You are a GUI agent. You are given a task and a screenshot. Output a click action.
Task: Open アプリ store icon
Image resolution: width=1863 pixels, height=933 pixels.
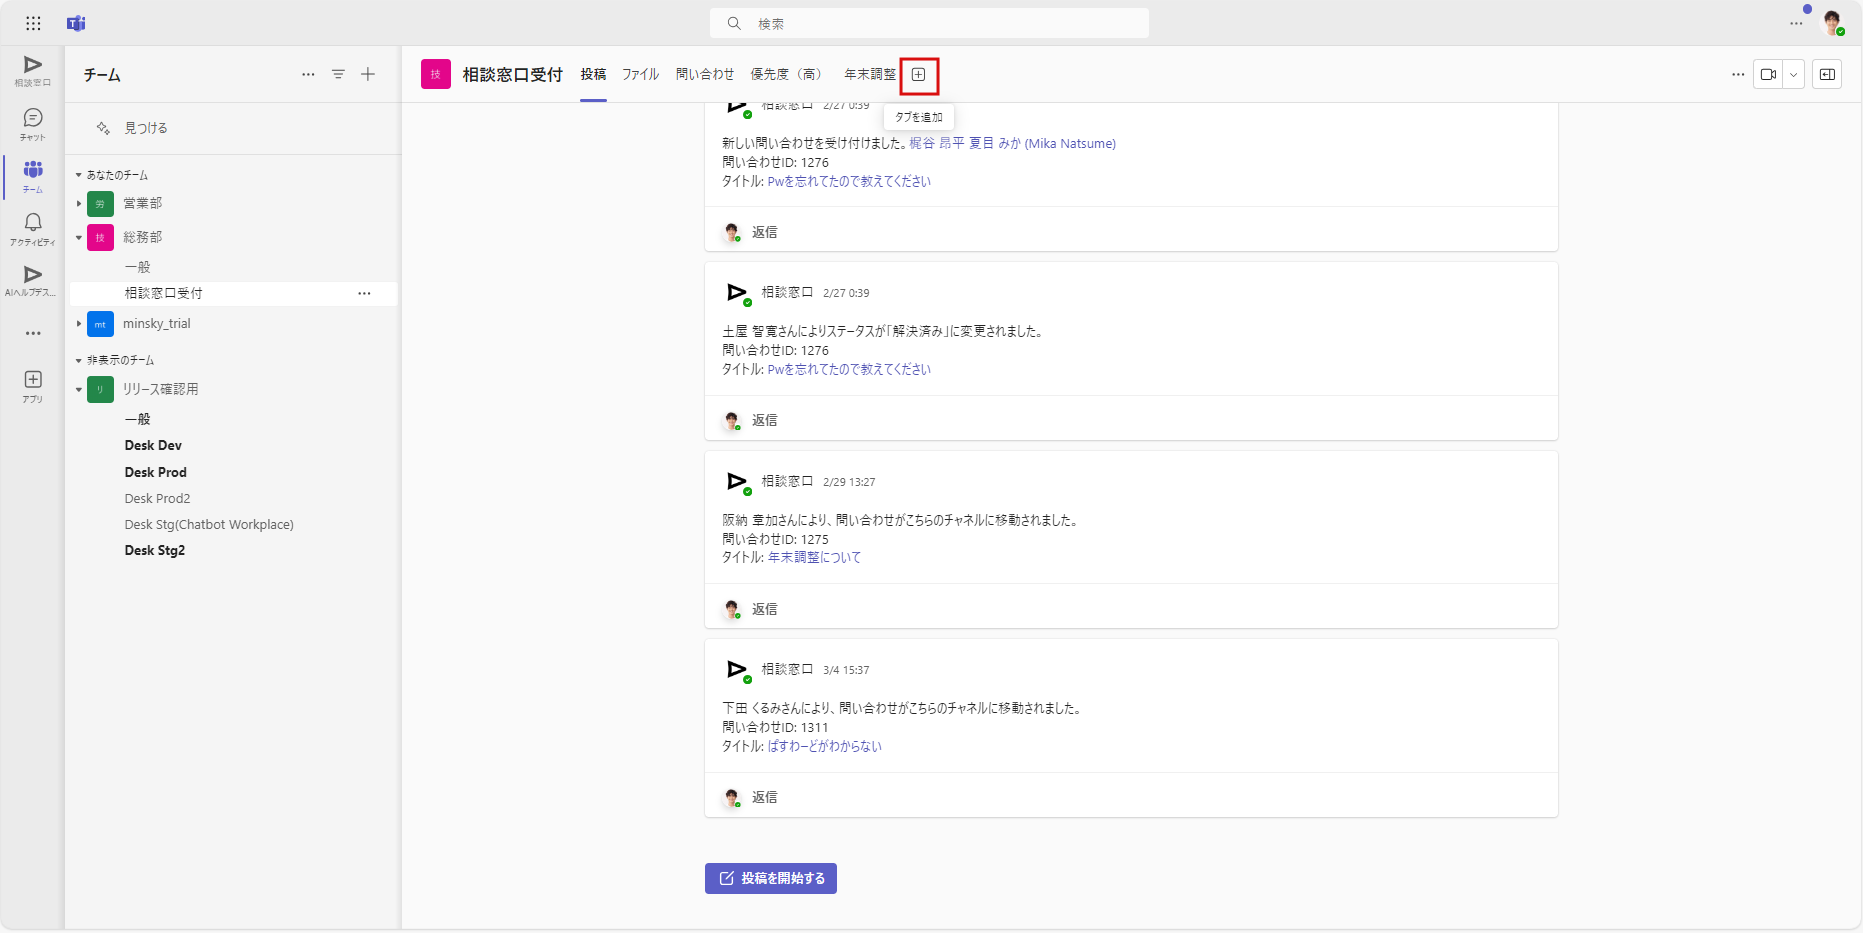tap(33, 385)
